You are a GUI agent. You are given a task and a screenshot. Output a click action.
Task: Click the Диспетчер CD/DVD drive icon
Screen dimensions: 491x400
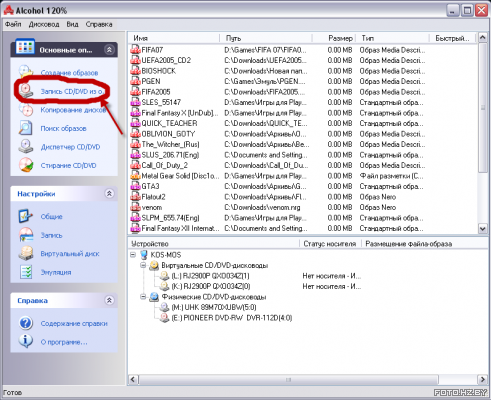pos(26,147)
